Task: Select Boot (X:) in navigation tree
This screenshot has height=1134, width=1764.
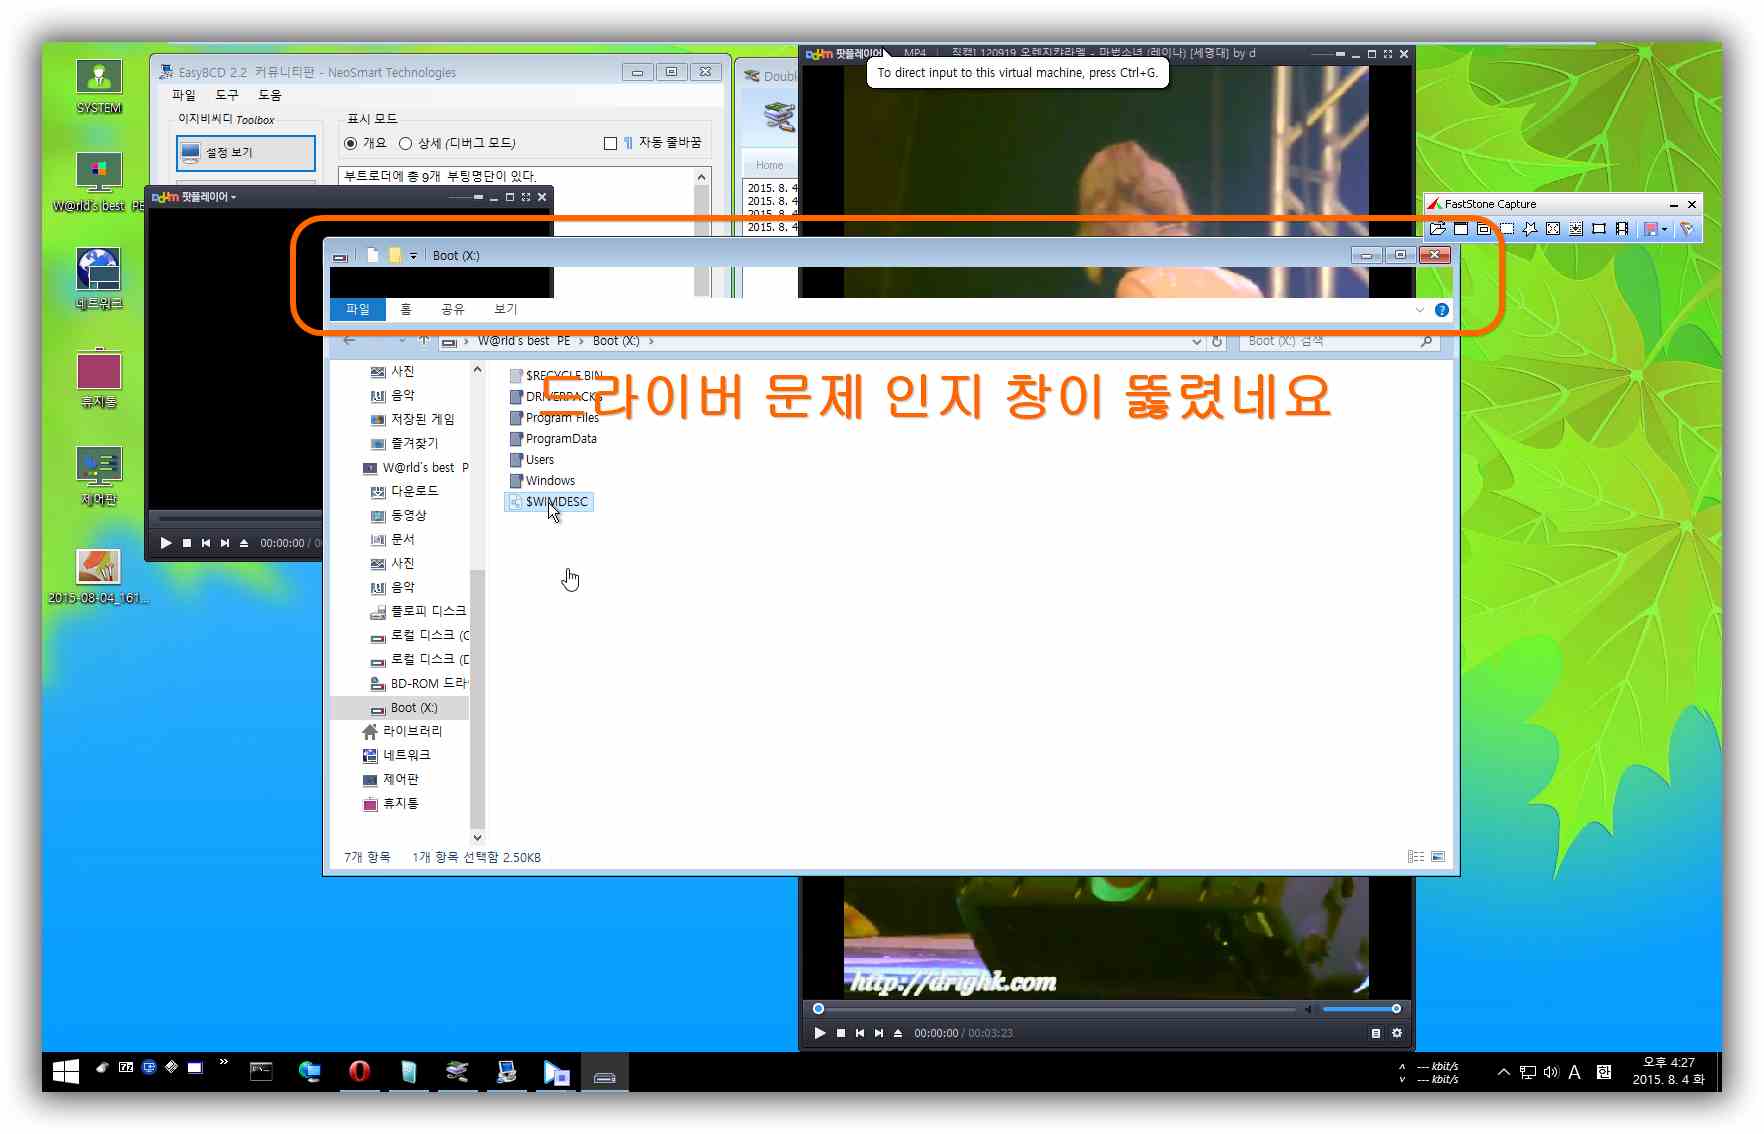Action: [x=403, y=707]
